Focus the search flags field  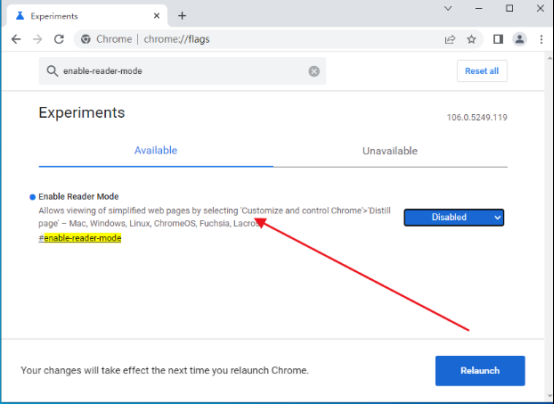182,71
